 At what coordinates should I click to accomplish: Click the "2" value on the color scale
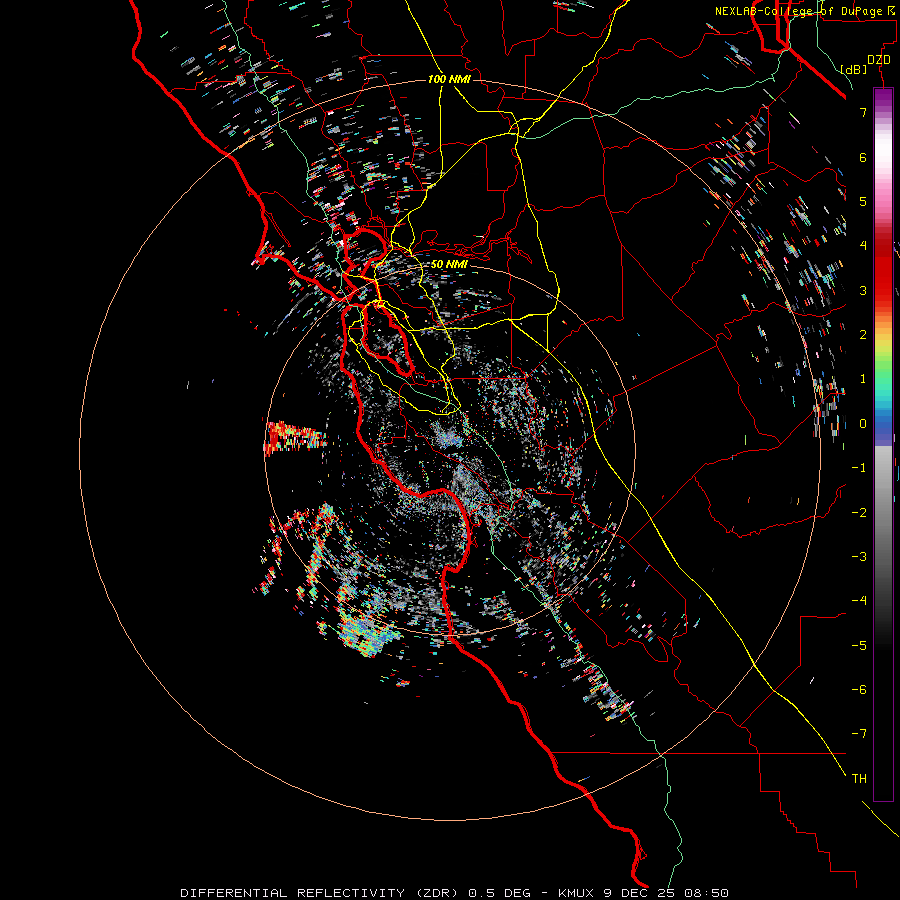click(x=863, y=335)
